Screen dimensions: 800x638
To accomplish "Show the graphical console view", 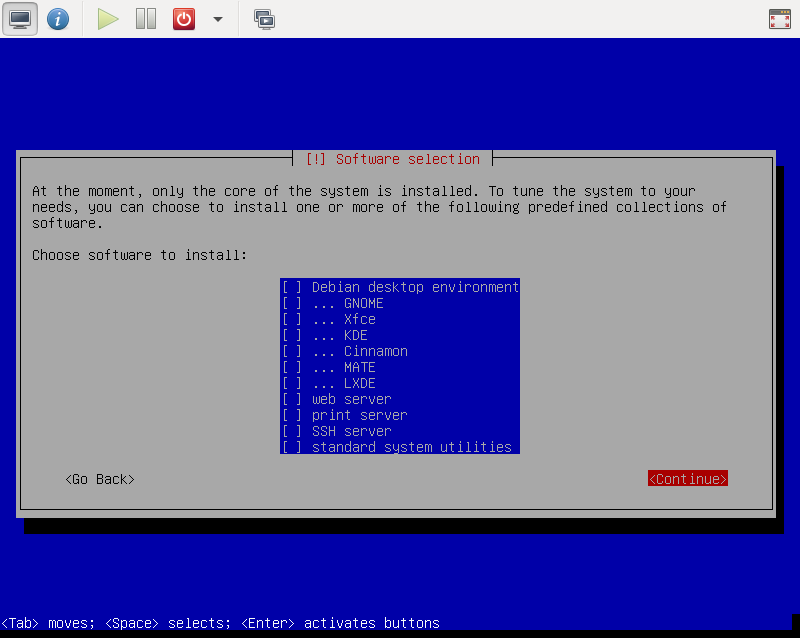I will 20,19.
